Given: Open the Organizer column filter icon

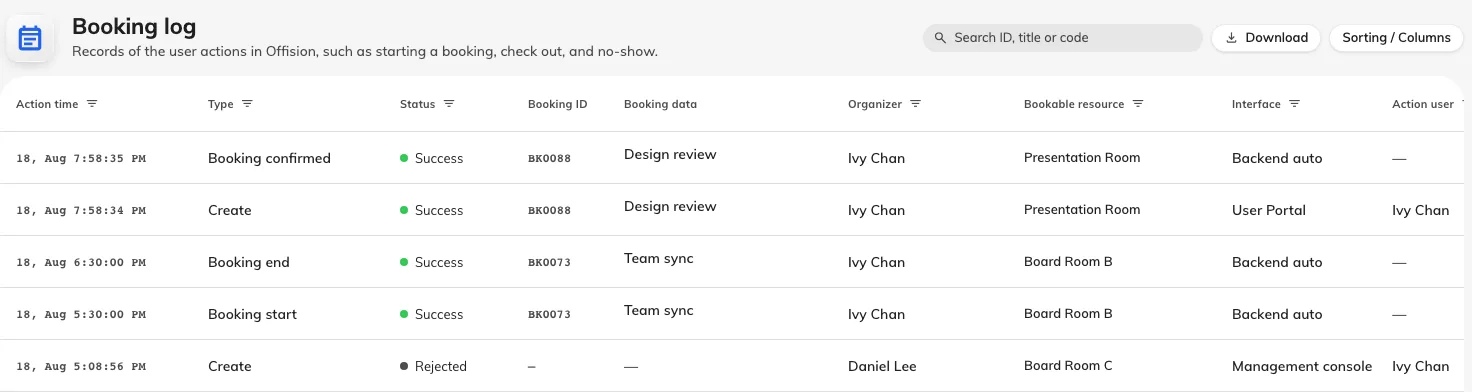Looking at the screenshot, I should [x=915, y=104].
